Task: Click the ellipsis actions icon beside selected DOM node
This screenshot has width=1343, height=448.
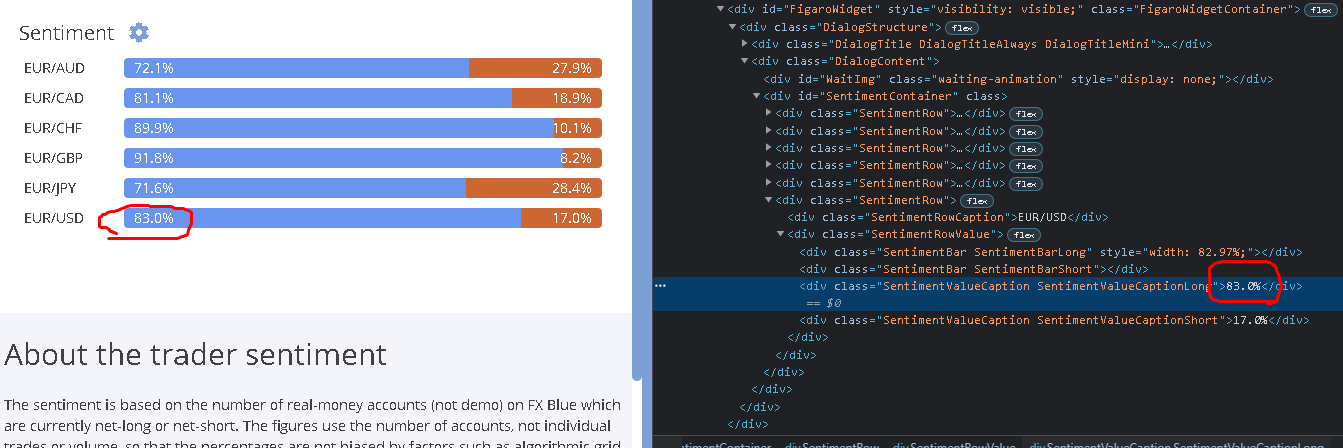Action: [660, 286]
